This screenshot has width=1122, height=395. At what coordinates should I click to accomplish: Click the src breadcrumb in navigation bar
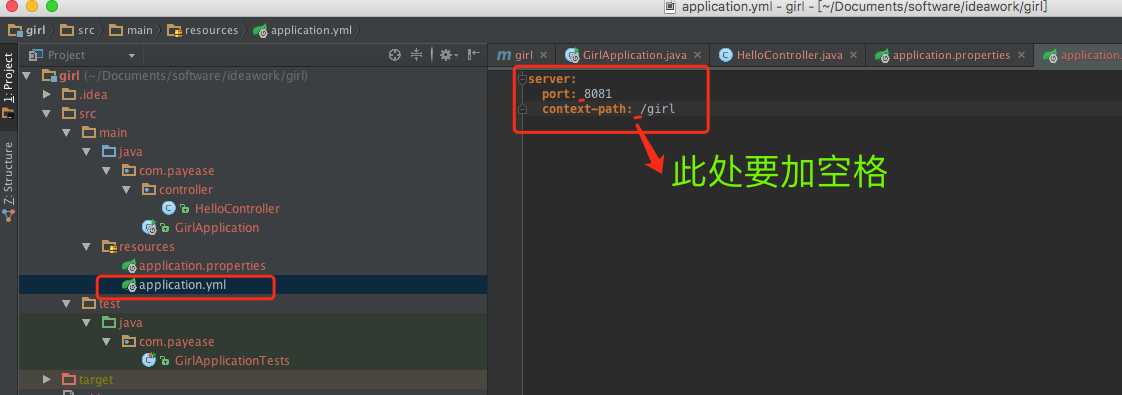(x=77, y=30)
